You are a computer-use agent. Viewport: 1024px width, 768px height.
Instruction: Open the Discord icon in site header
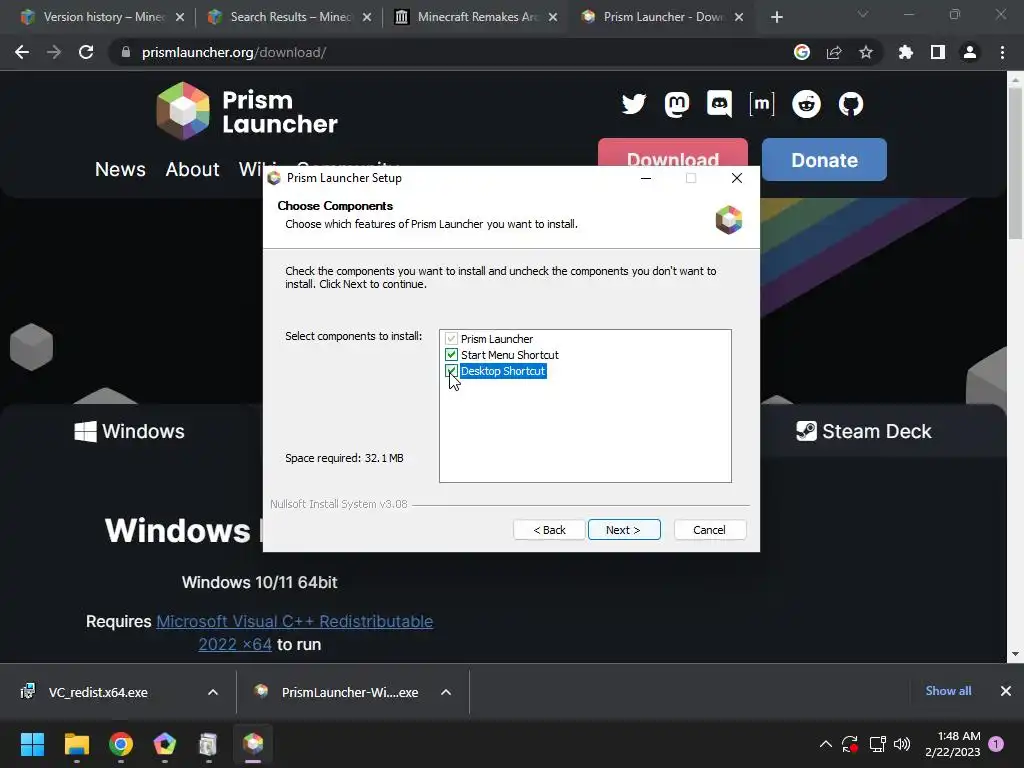(x=719, y=104)
